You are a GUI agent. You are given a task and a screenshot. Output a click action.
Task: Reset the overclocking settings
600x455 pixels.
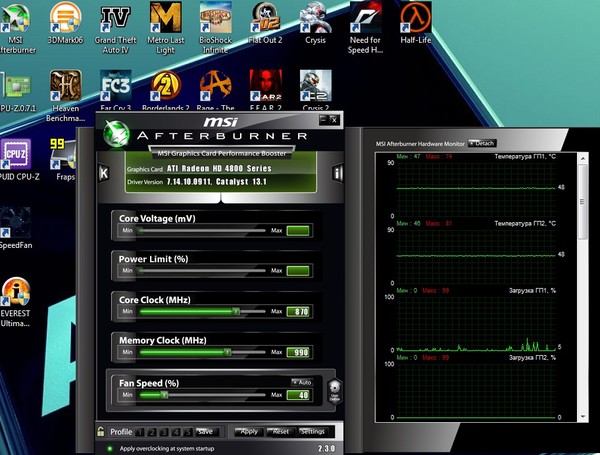pyautogui.click(x=280, y=432)
